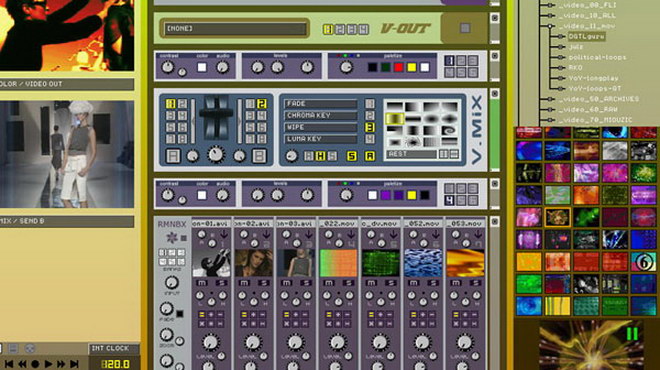Mute the on-01.avi channel
Image resolution: width=660 pixels, height=370 pixels.
(202, 283)
